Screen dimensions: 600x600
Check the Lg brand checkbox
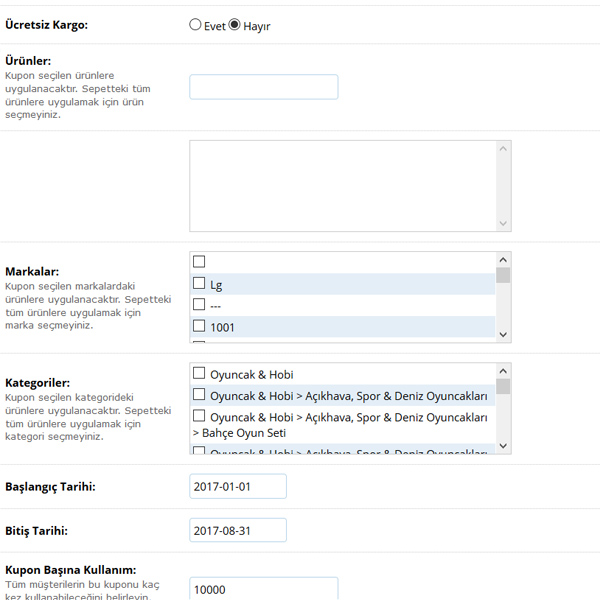(x=199, y=284)
